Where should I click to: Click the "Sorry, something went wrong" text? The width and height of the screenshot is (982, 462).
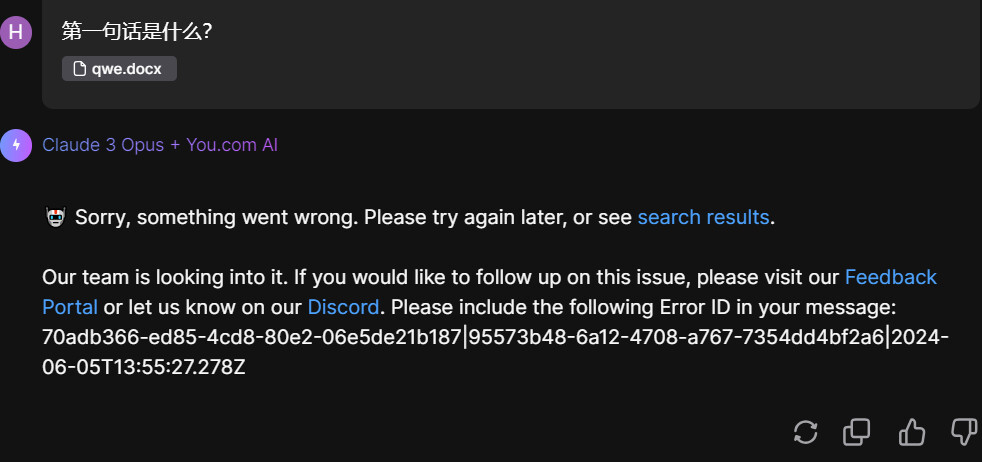tap(217, 217)
